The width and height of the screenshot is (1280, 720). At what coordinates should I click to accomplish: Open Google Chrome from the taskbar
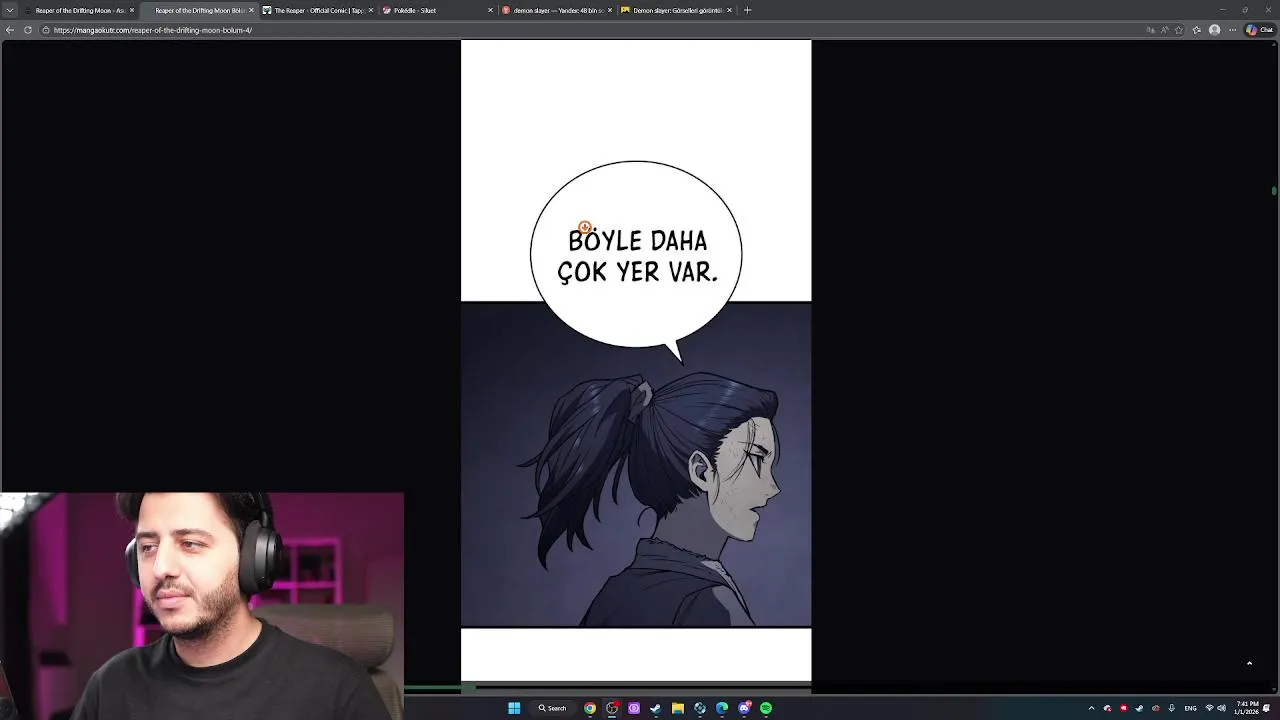590,708
